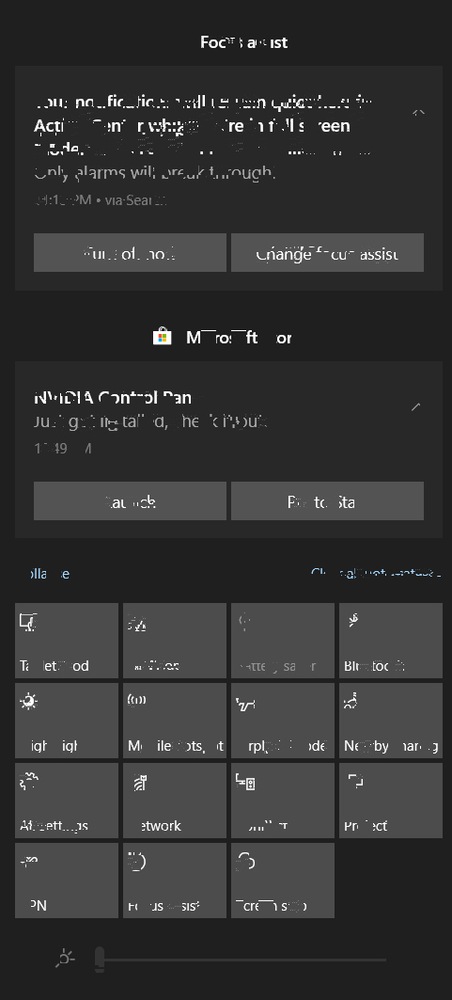
Task: Click the Airplane mode tile icon
Action: click(x=245, y=704)
